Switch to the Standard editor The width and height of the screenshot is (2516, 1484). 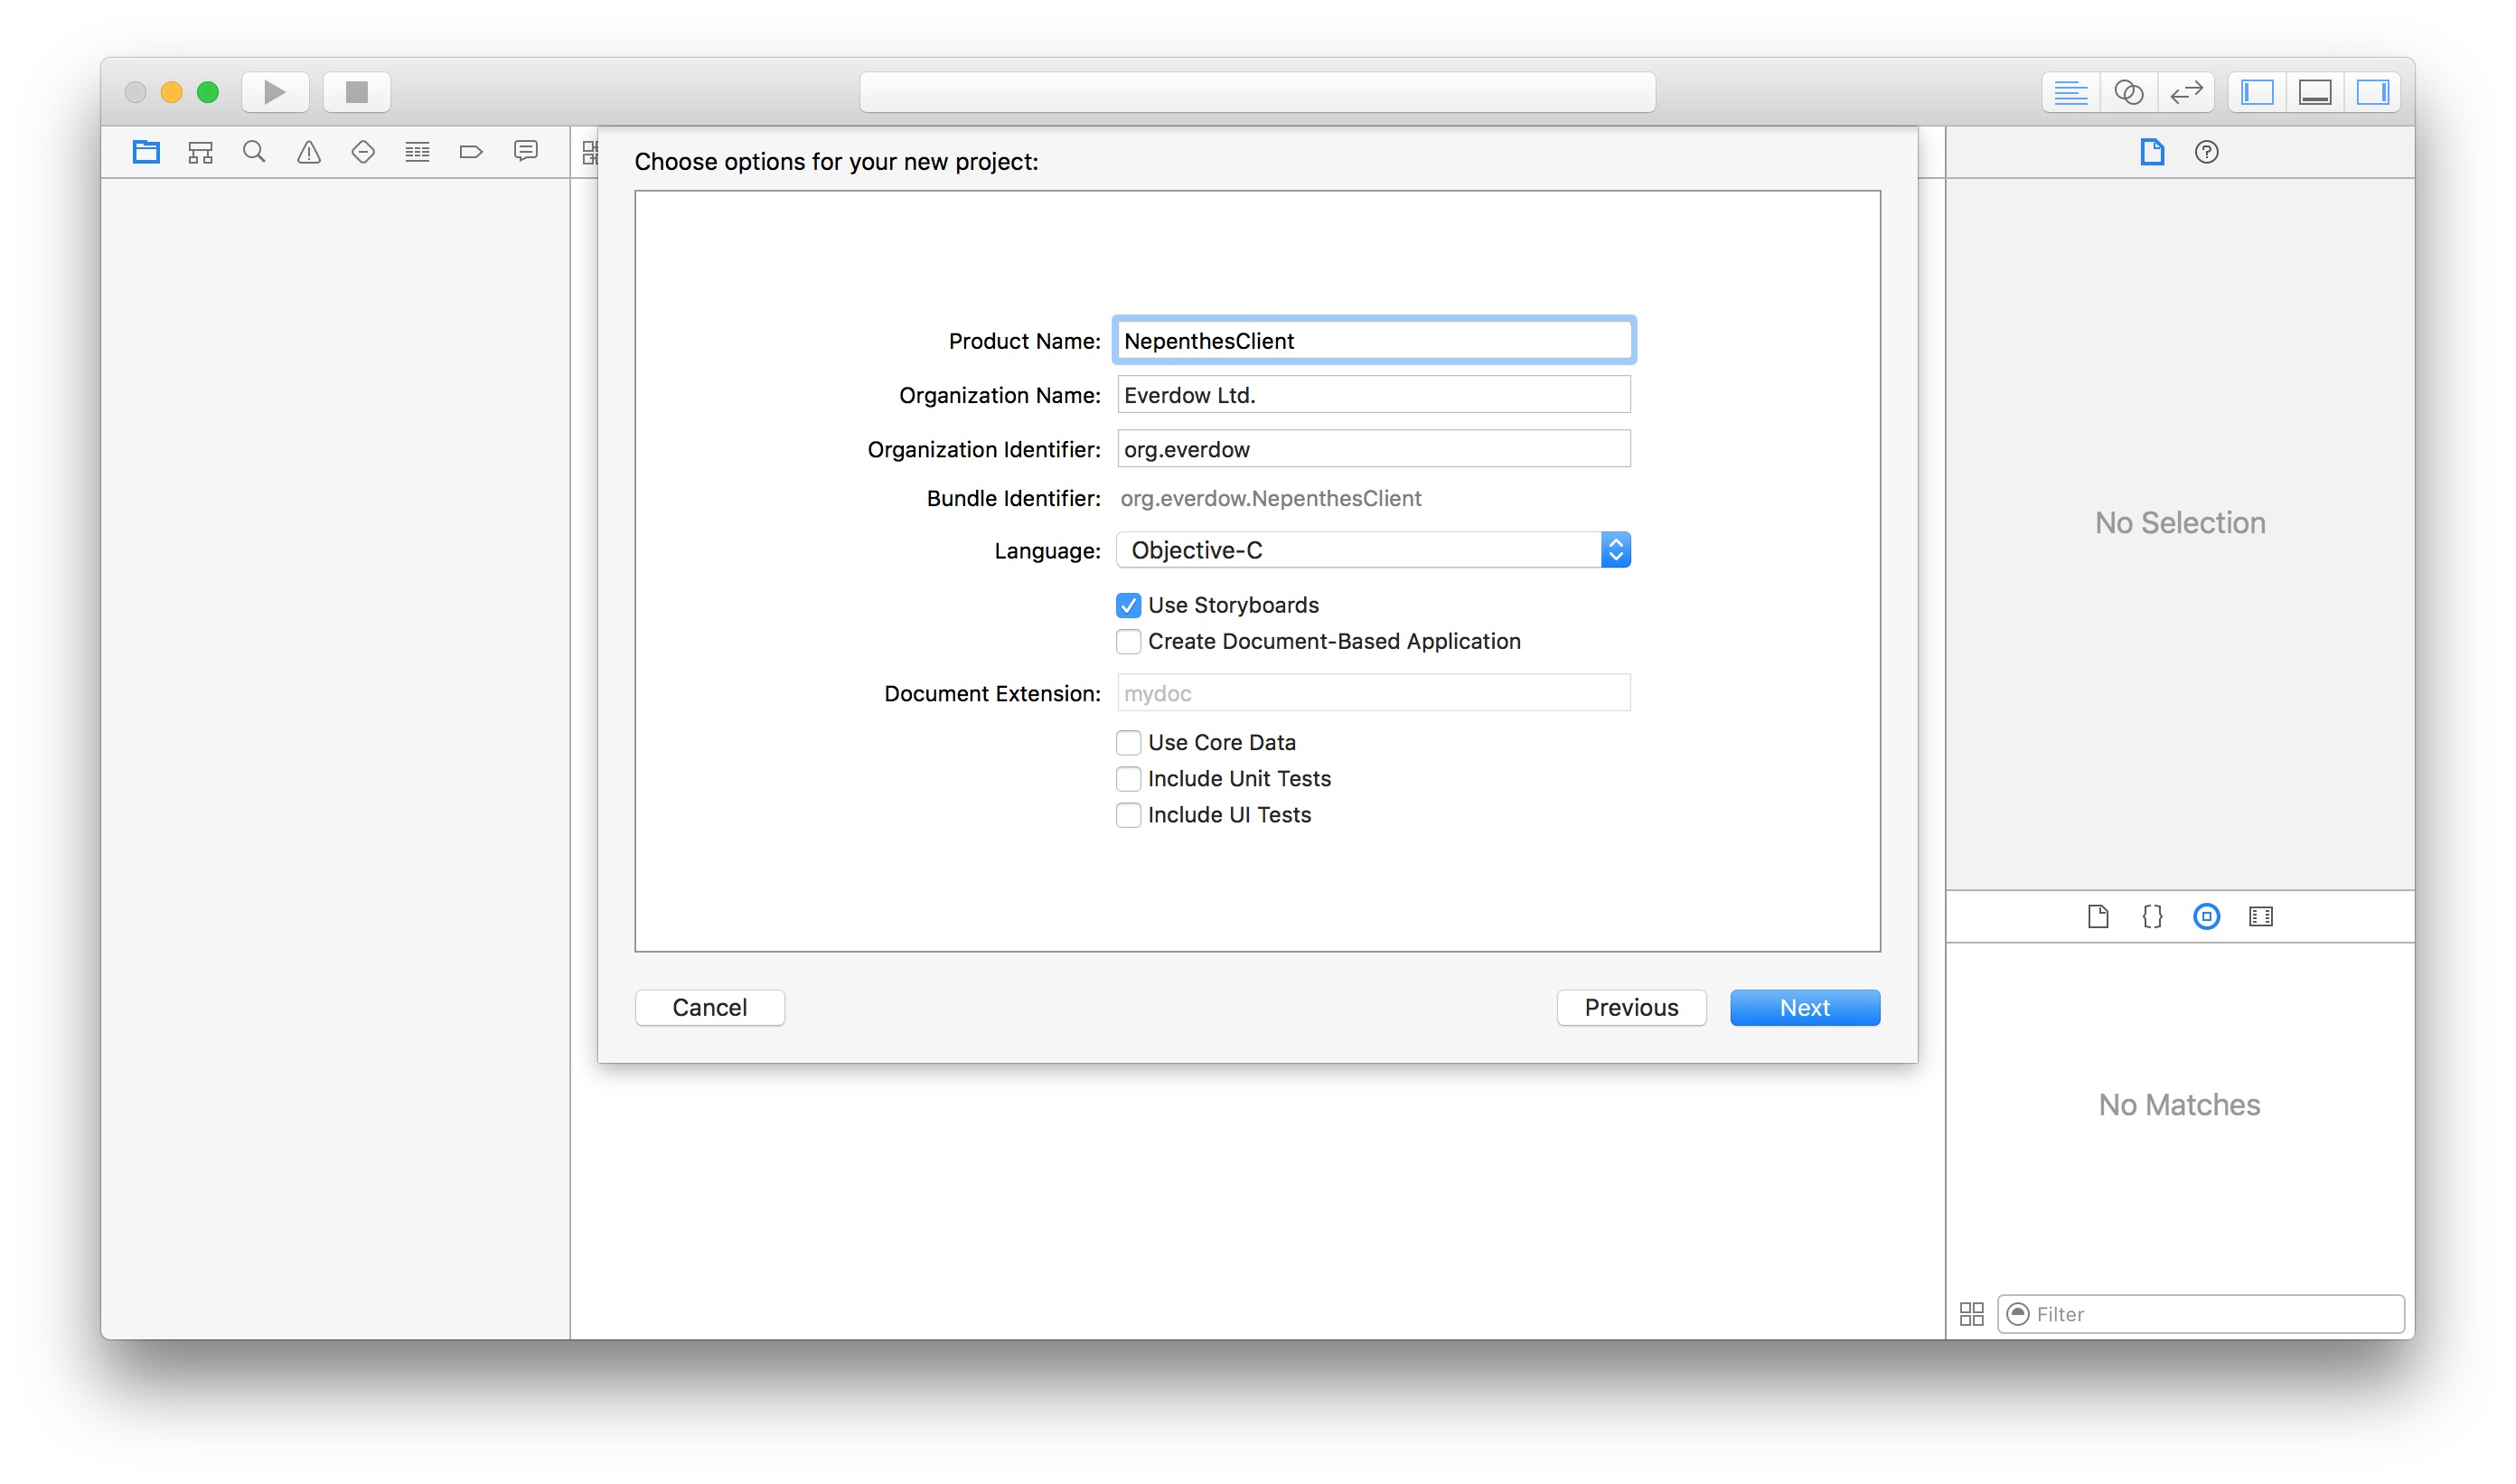(2071, 92)
